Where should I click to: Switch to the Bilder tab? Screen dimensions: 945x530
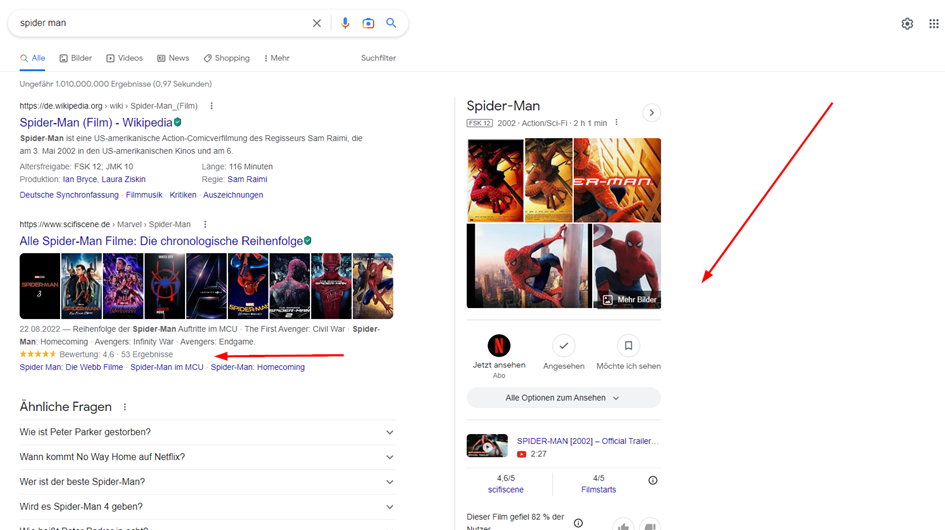coord(75,58)
